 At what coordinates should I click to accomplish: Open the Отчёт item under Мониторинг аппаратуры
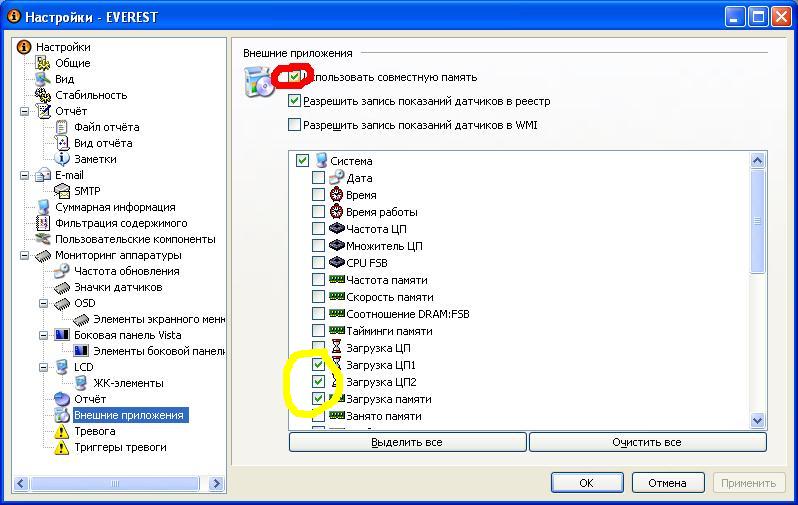(x=90, y=399)
